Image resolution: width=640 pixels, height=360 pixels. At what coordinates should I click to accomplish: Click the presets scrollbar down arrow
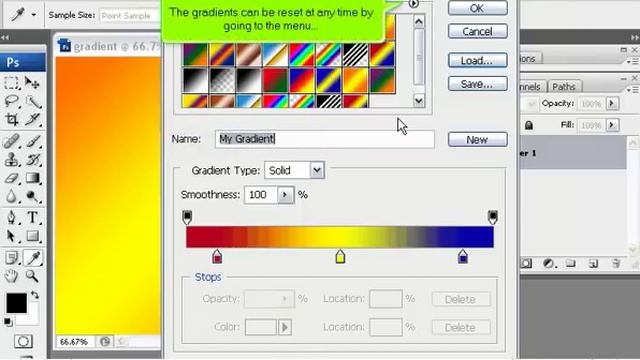419,100
